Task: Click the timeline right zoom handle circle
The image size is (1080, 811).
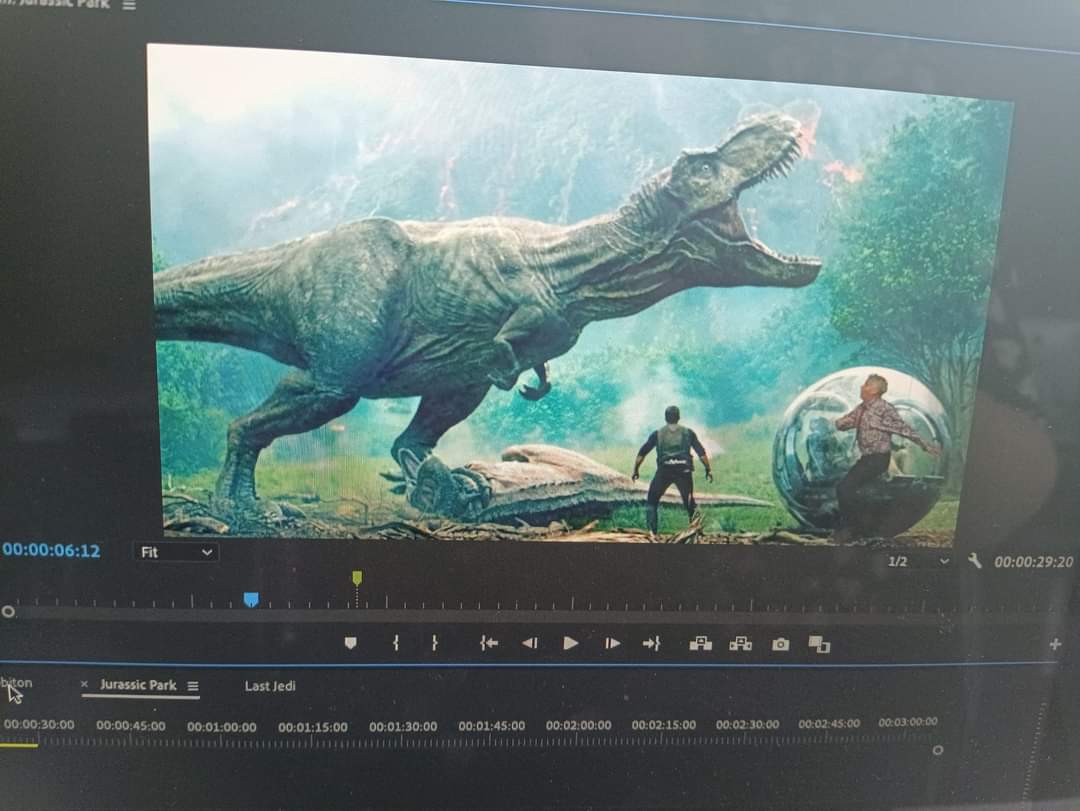Action: point(937,750)
